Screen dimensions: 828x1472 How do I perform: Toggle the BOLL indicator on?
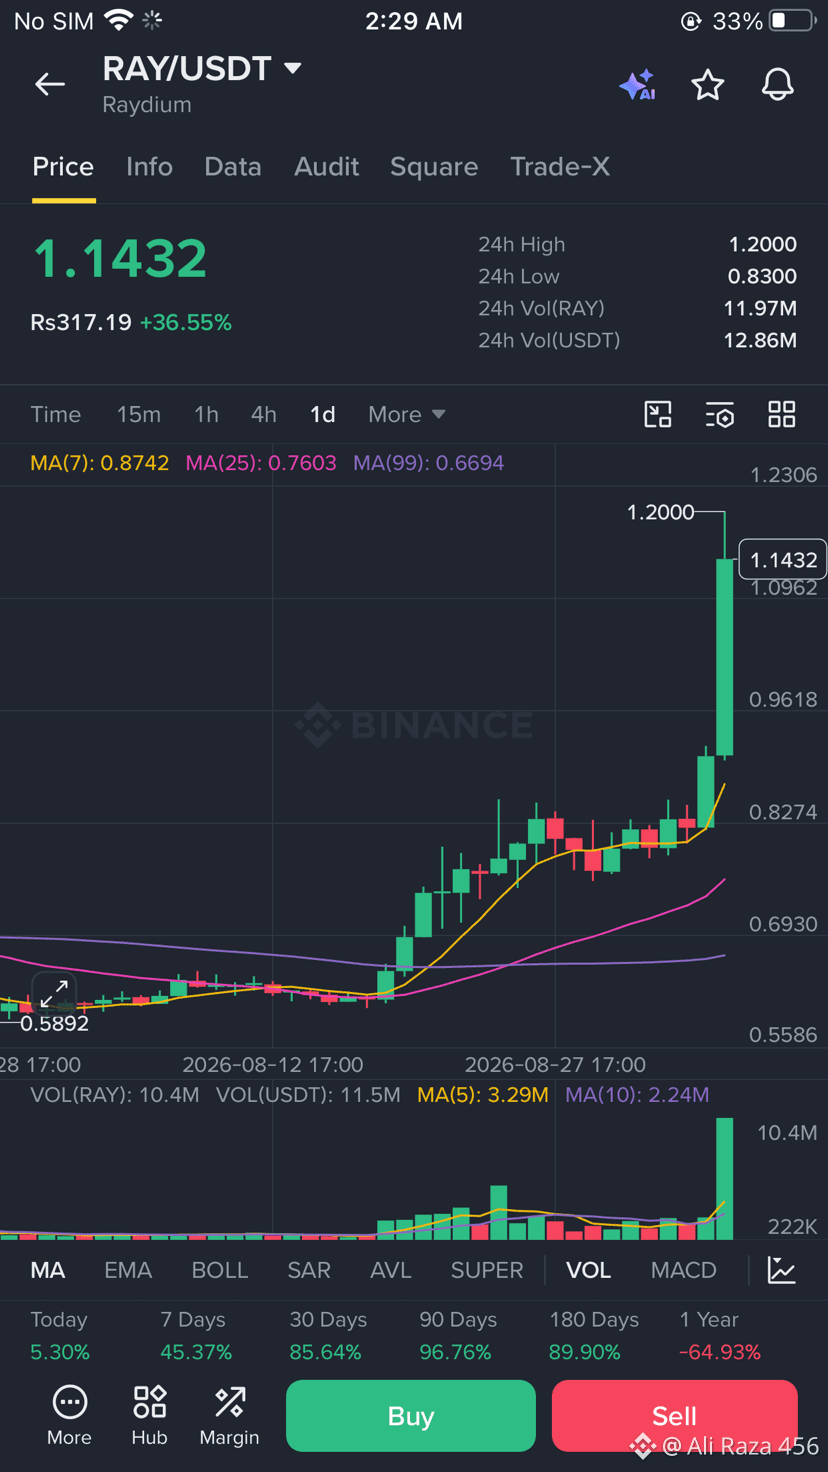(220, 1270)
